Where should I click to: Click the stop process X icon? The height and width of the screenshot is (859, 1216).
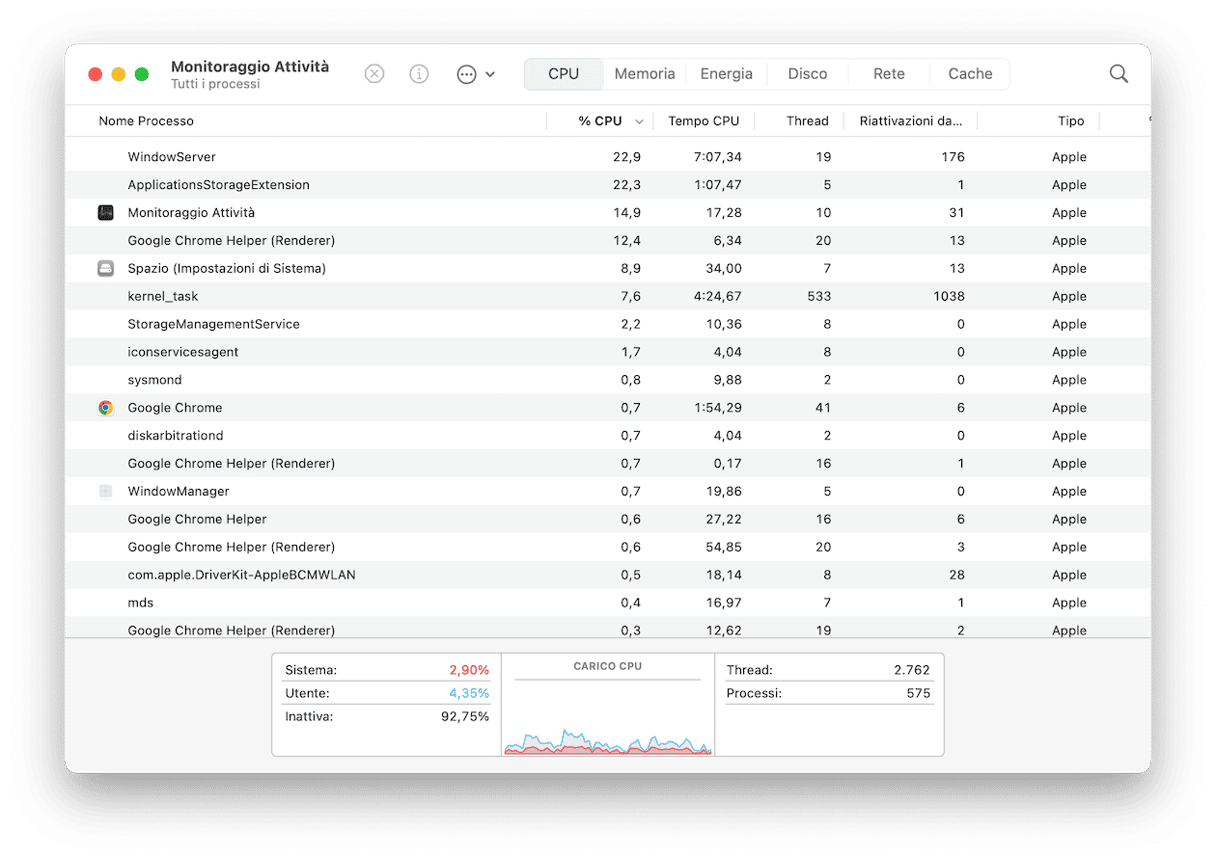click(x=374, y=74)
